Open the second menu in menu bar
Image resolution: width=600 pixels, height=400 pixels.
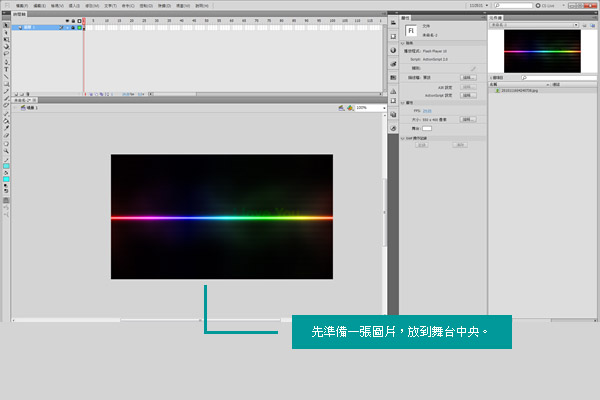[x=39, y=6]
